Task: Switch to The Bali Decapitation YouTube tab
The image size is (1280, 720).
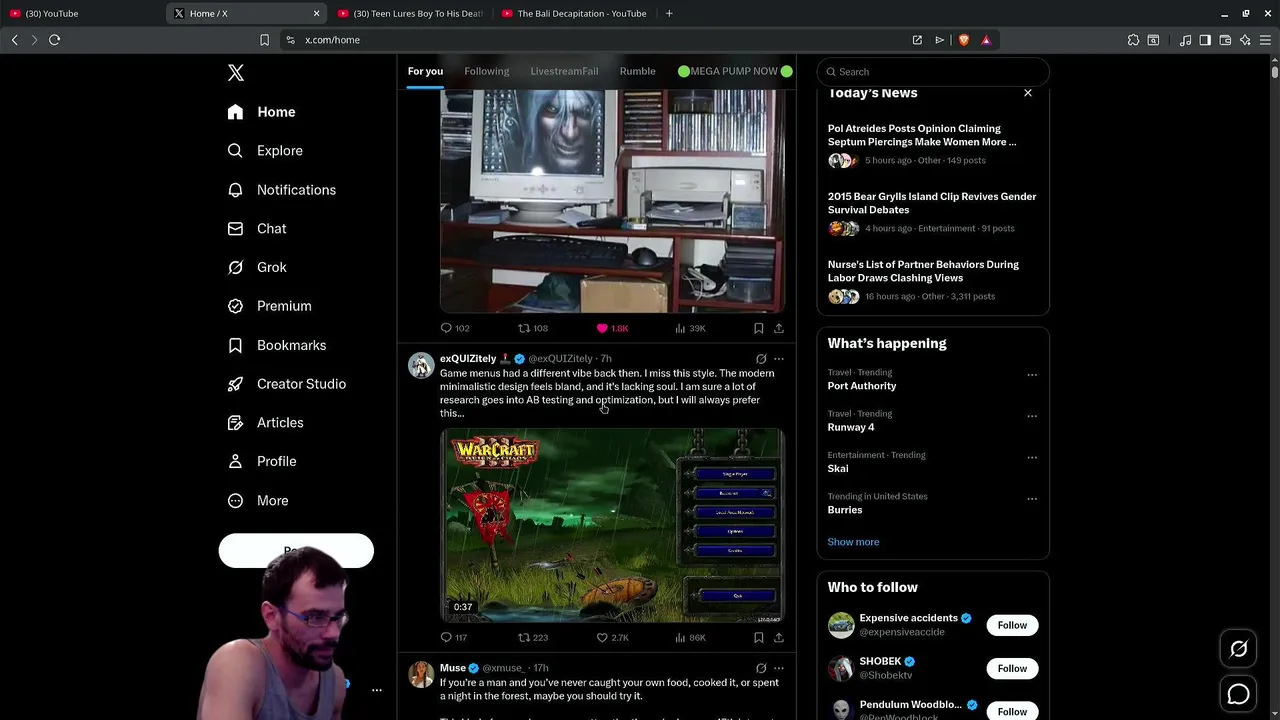Action: click(573, 13)
